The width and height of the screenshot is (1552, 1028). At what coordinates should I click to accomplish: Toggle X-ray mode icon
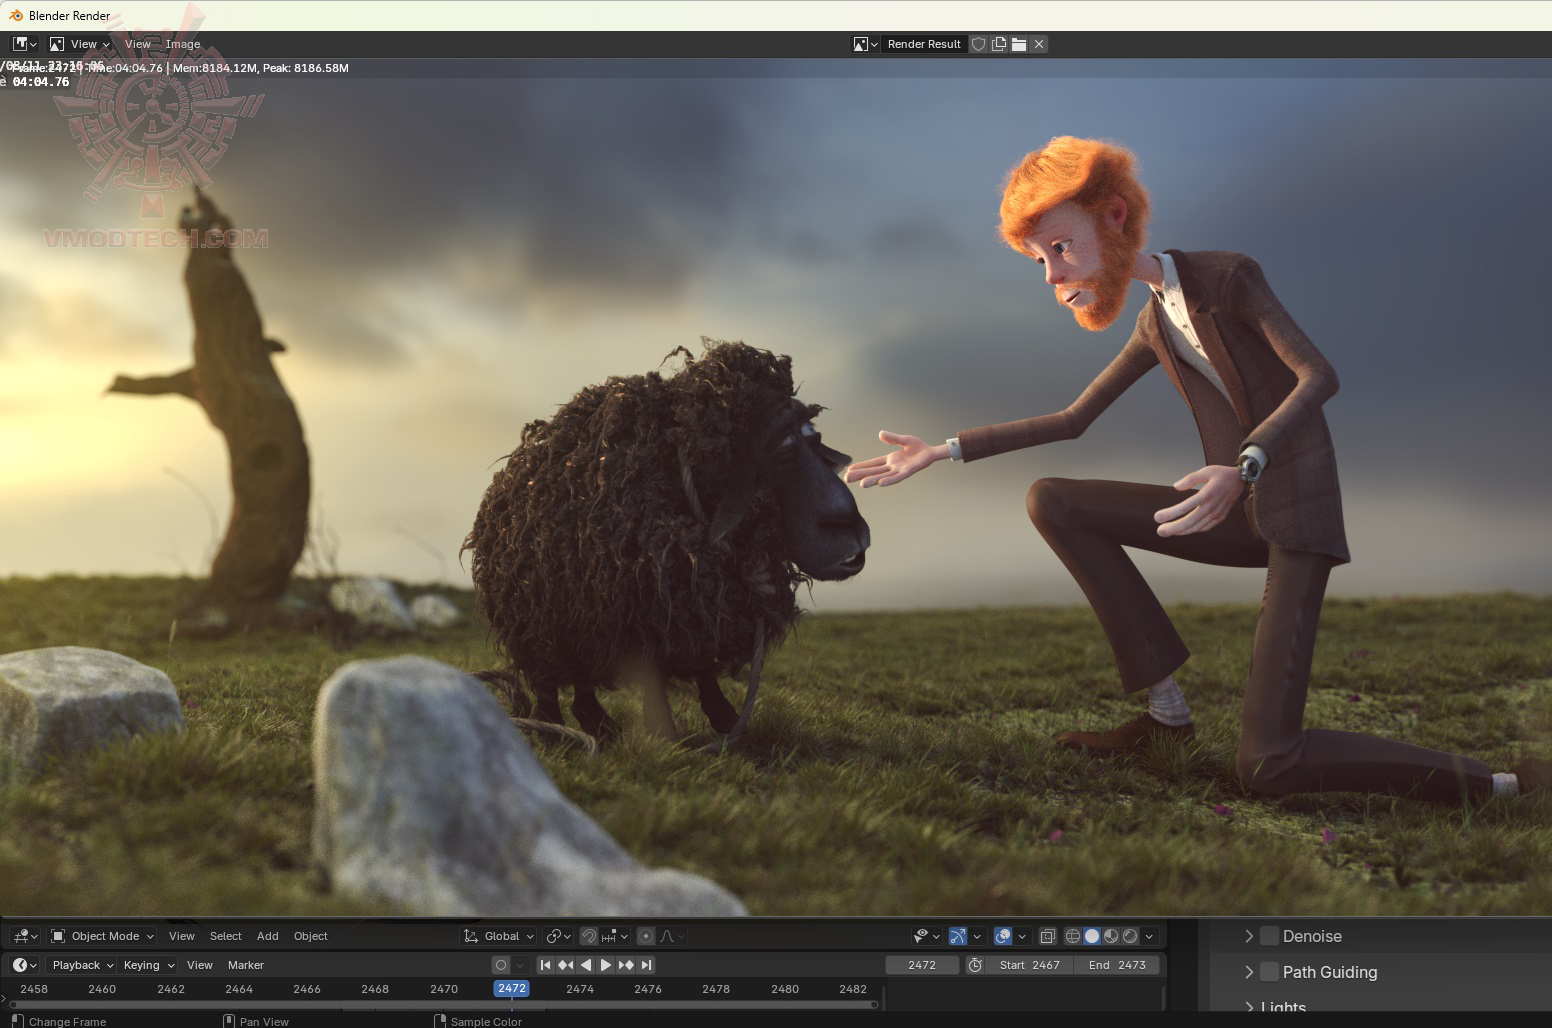pyautogui.click(x=1048, y=936)
